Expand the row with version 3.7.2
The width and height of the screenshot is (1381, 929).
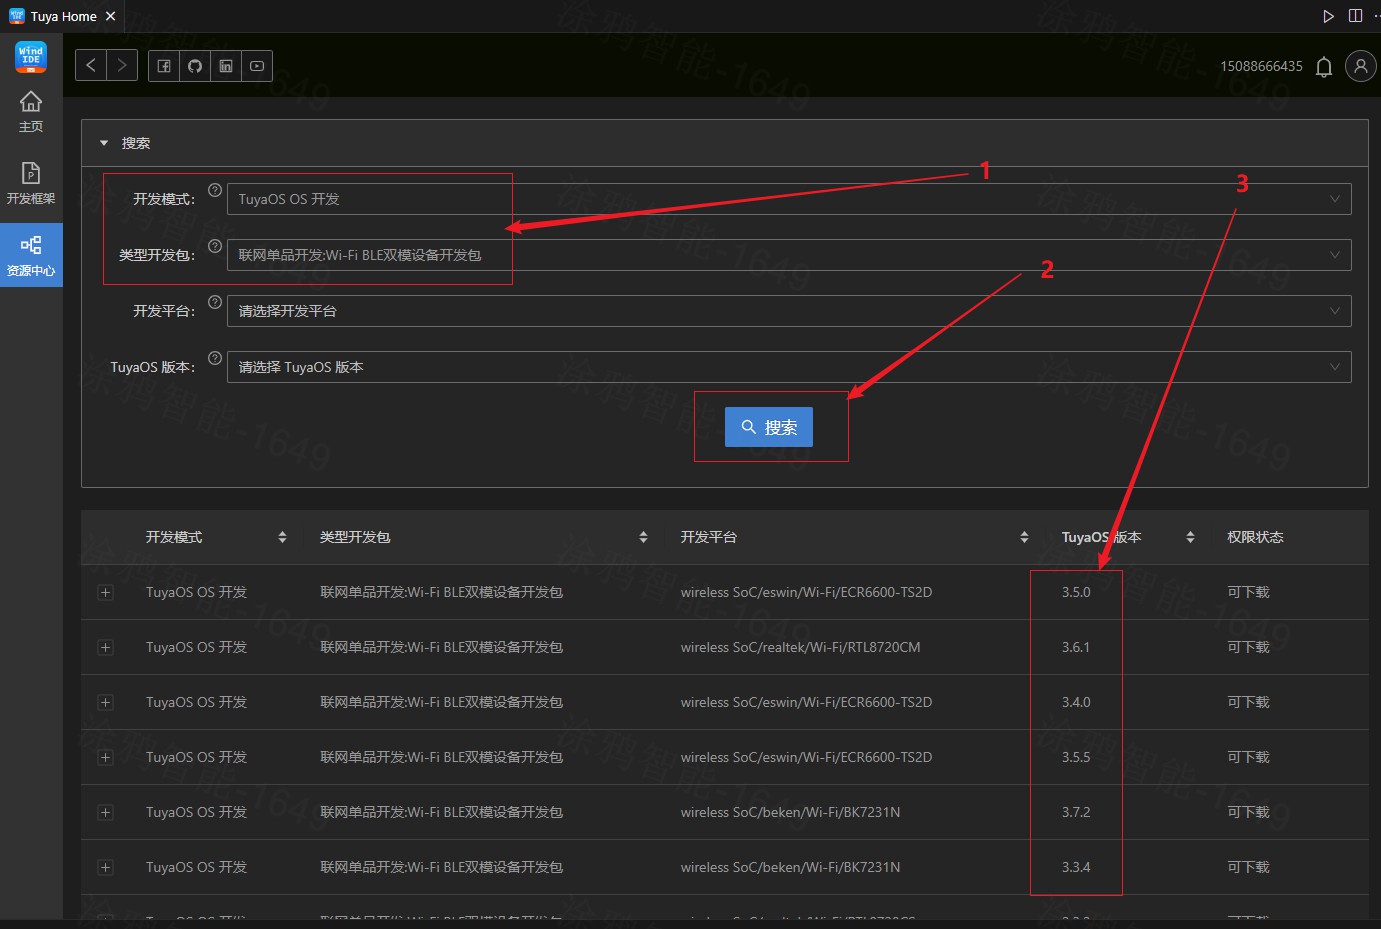(105, 812)
